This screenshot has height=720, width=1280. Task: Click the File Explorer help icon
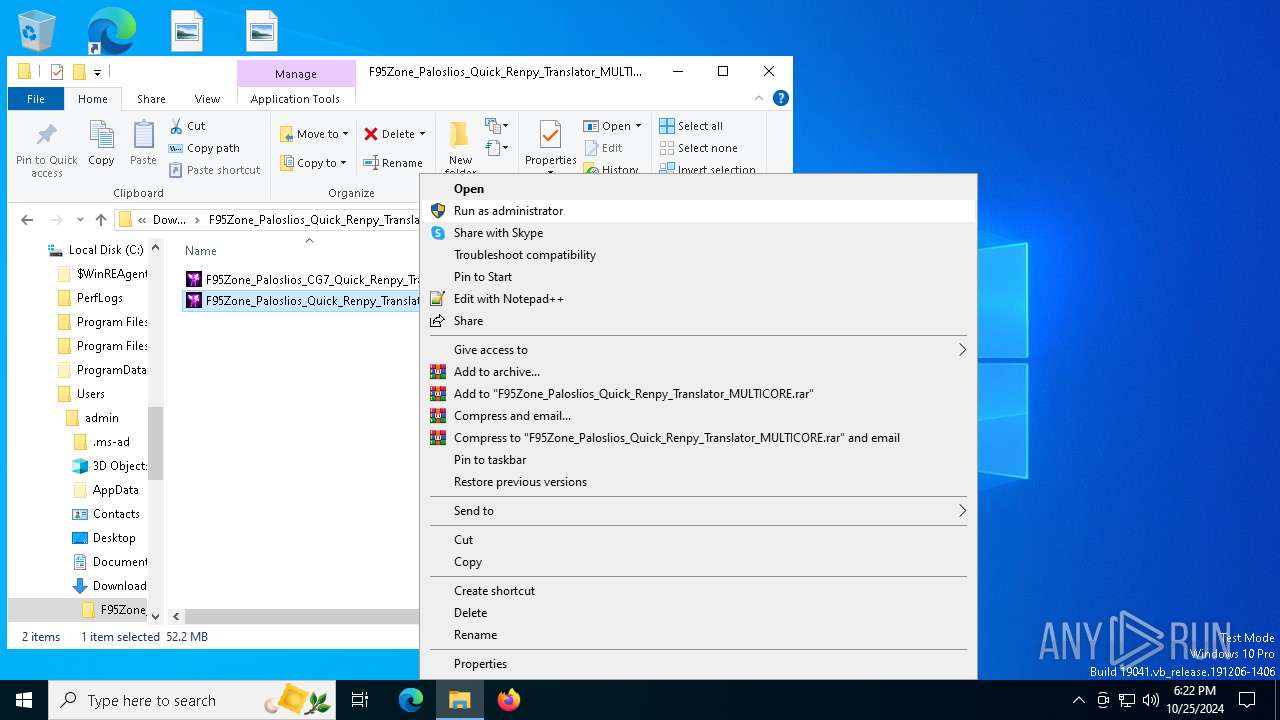point(781,98)
